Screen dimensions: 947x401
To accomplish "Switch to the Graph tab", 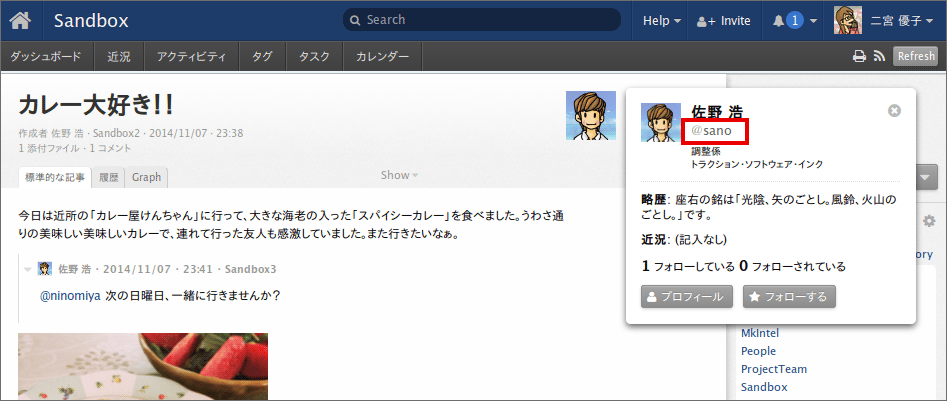I will (147, 177).
